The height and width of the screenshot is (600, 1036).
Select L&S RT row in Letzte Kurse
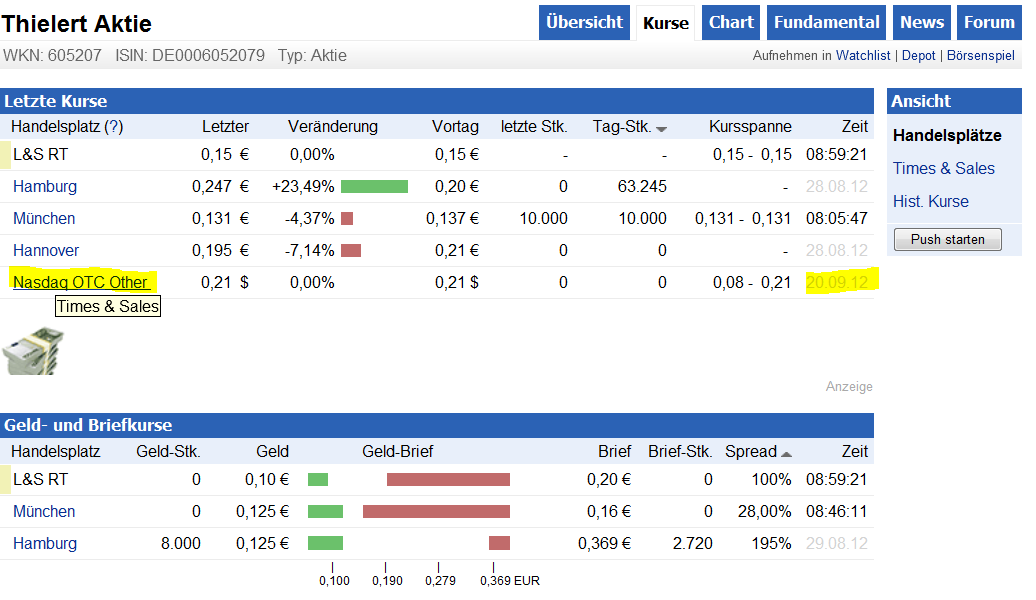pos(436,155)
